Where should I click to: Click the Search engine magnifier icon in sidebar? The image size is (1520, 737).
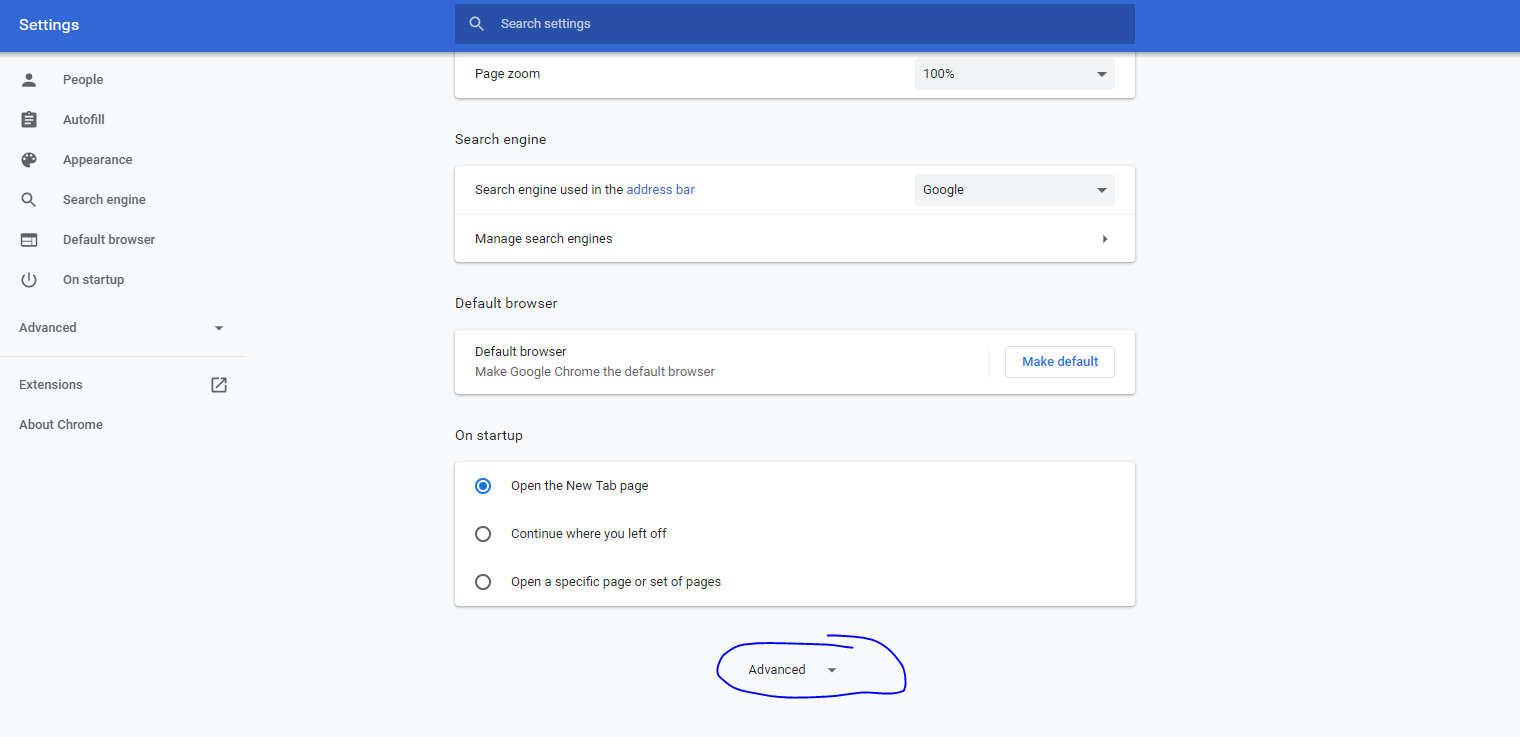[29, 200]
